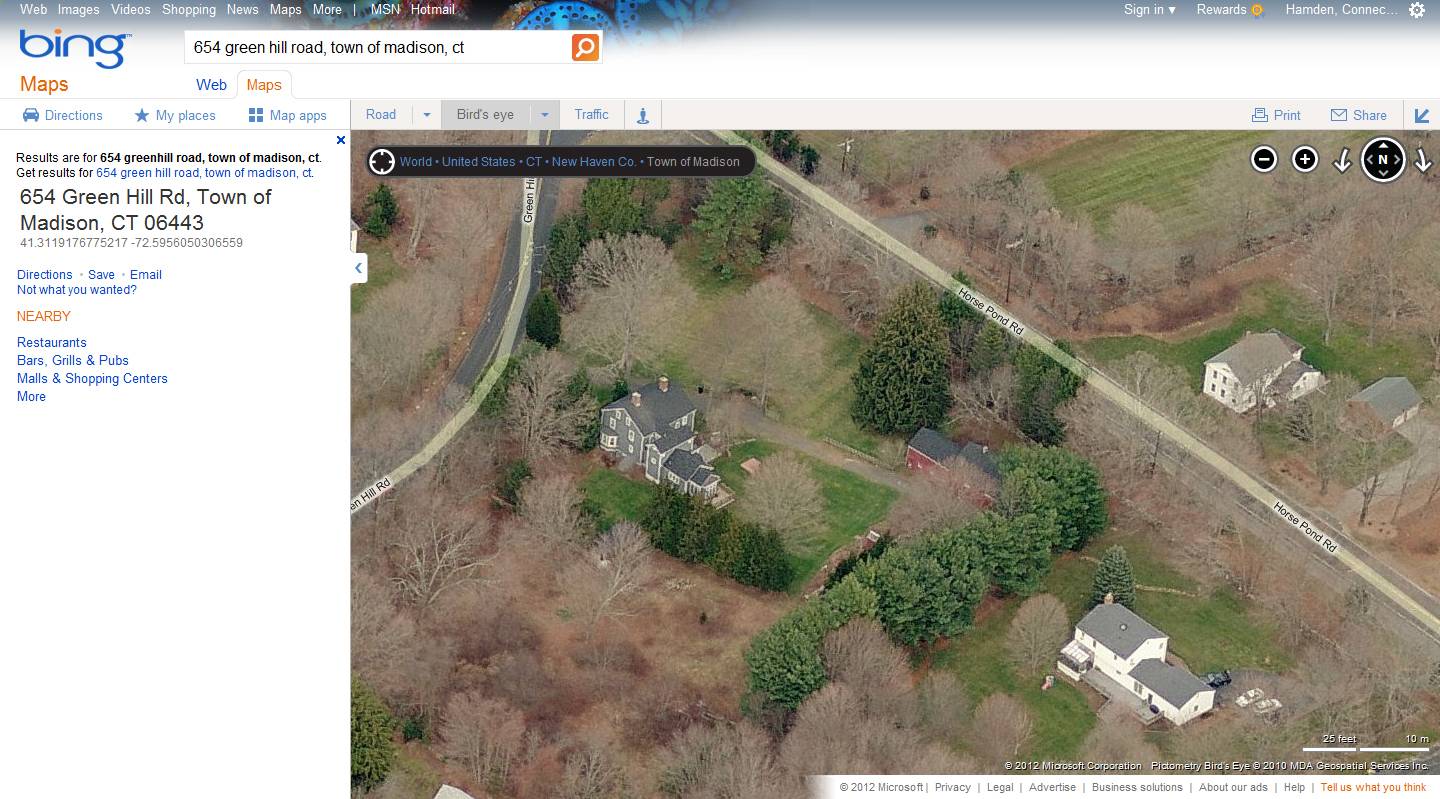Zoom in with the plus icon
Viewport: 1440px width, 799px height.
[1305, 159]
